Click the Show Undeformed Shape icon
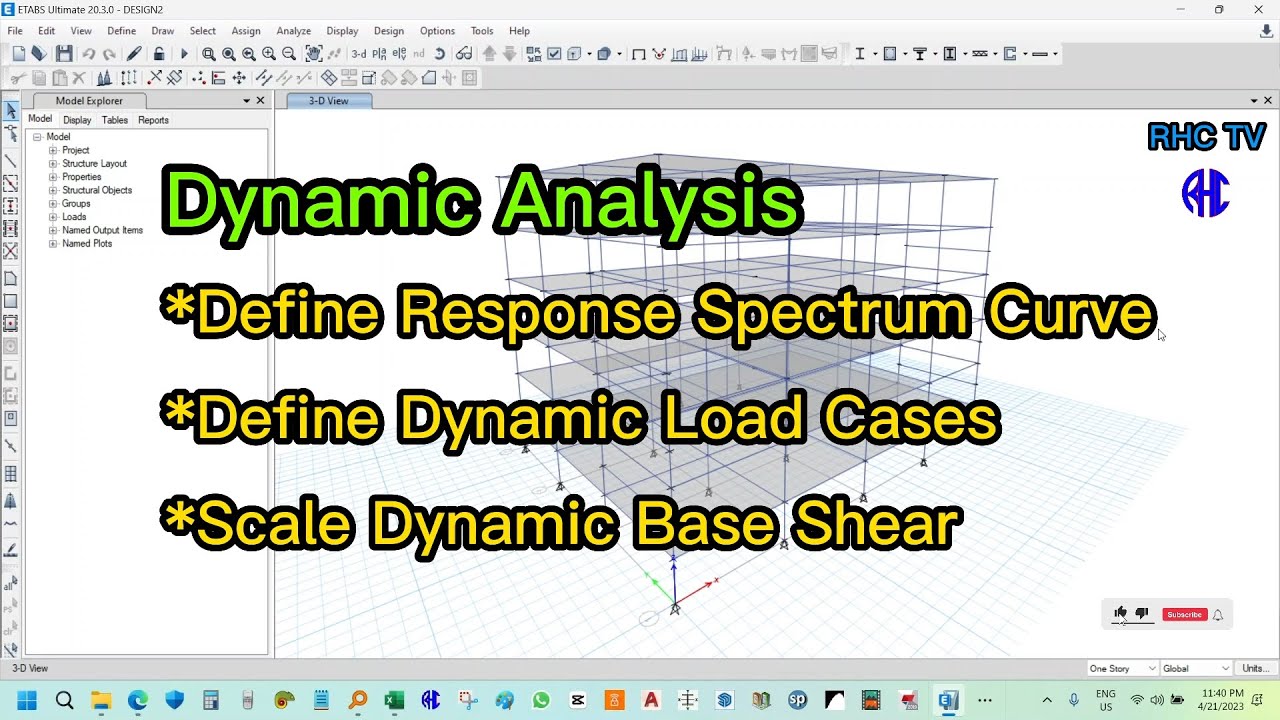The height and width of the screenshot is (720, 1280). pyautogui.click(x=638, y=54)
